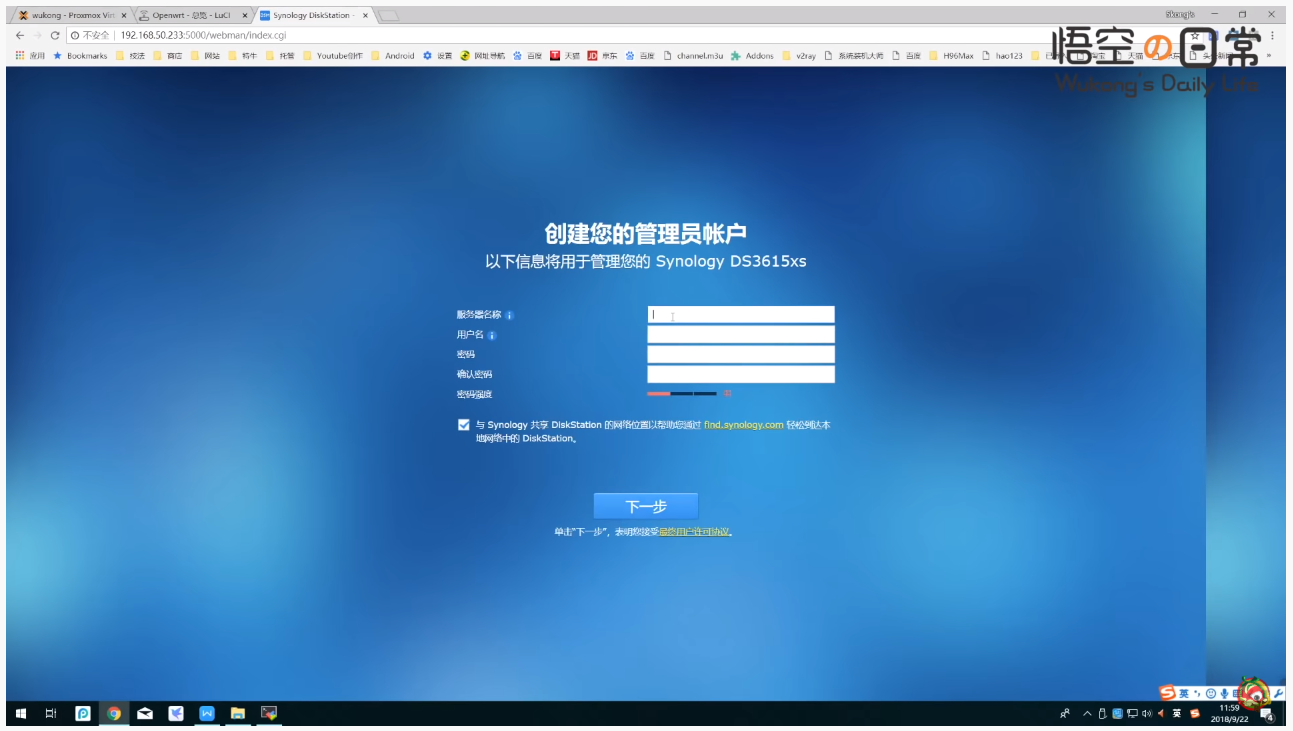Open the 最终用户许可协议 license link

(x=695, y=532)
